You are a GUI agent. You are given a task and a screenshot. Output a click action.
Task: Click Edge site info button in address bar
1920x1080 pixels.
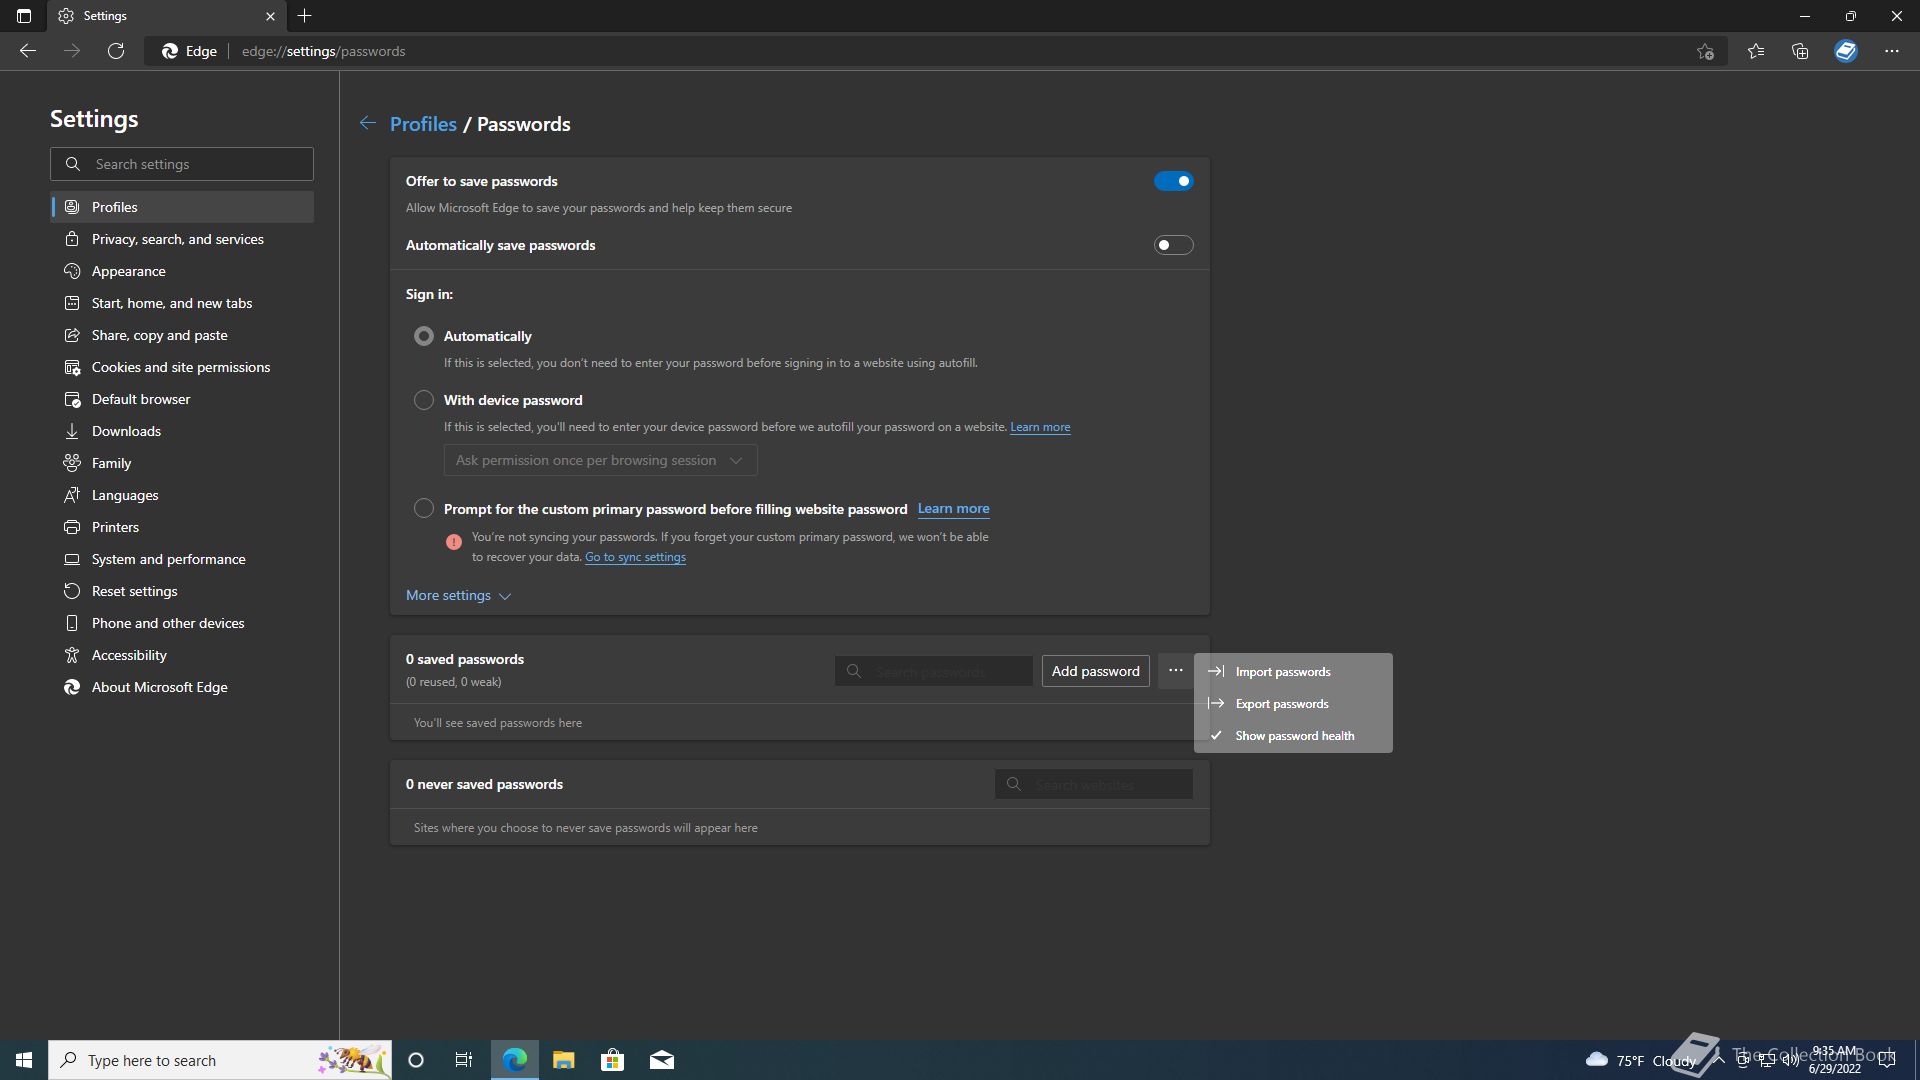(189, 51)
